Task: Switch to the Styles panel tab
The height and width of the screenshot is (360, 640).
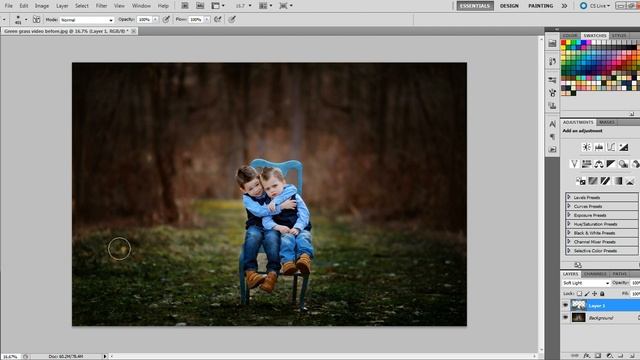Action: click(619, 36)
